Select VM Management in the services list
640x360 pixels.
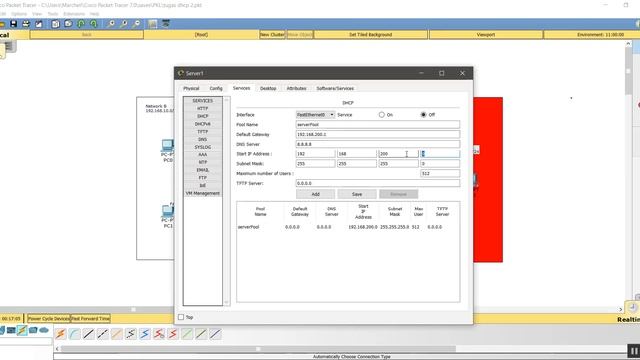pyautogui.click(x=202, y=193)
